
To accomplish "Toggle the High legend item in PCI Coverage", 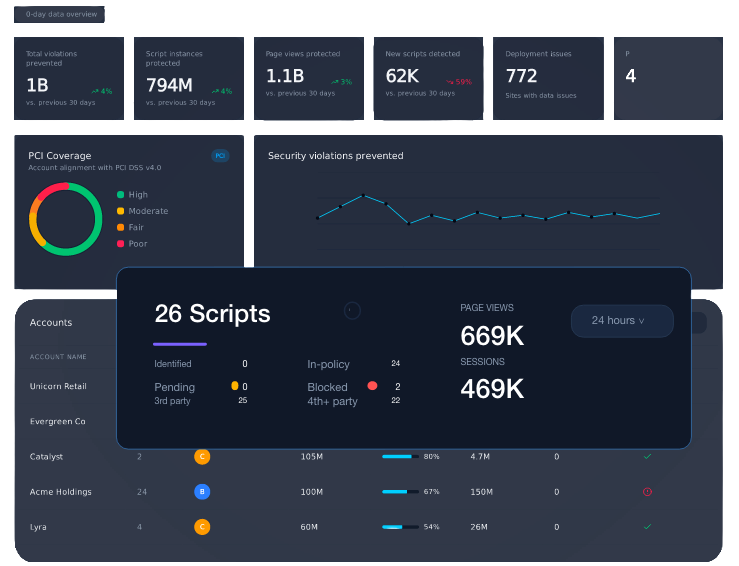I will (132, 195).
